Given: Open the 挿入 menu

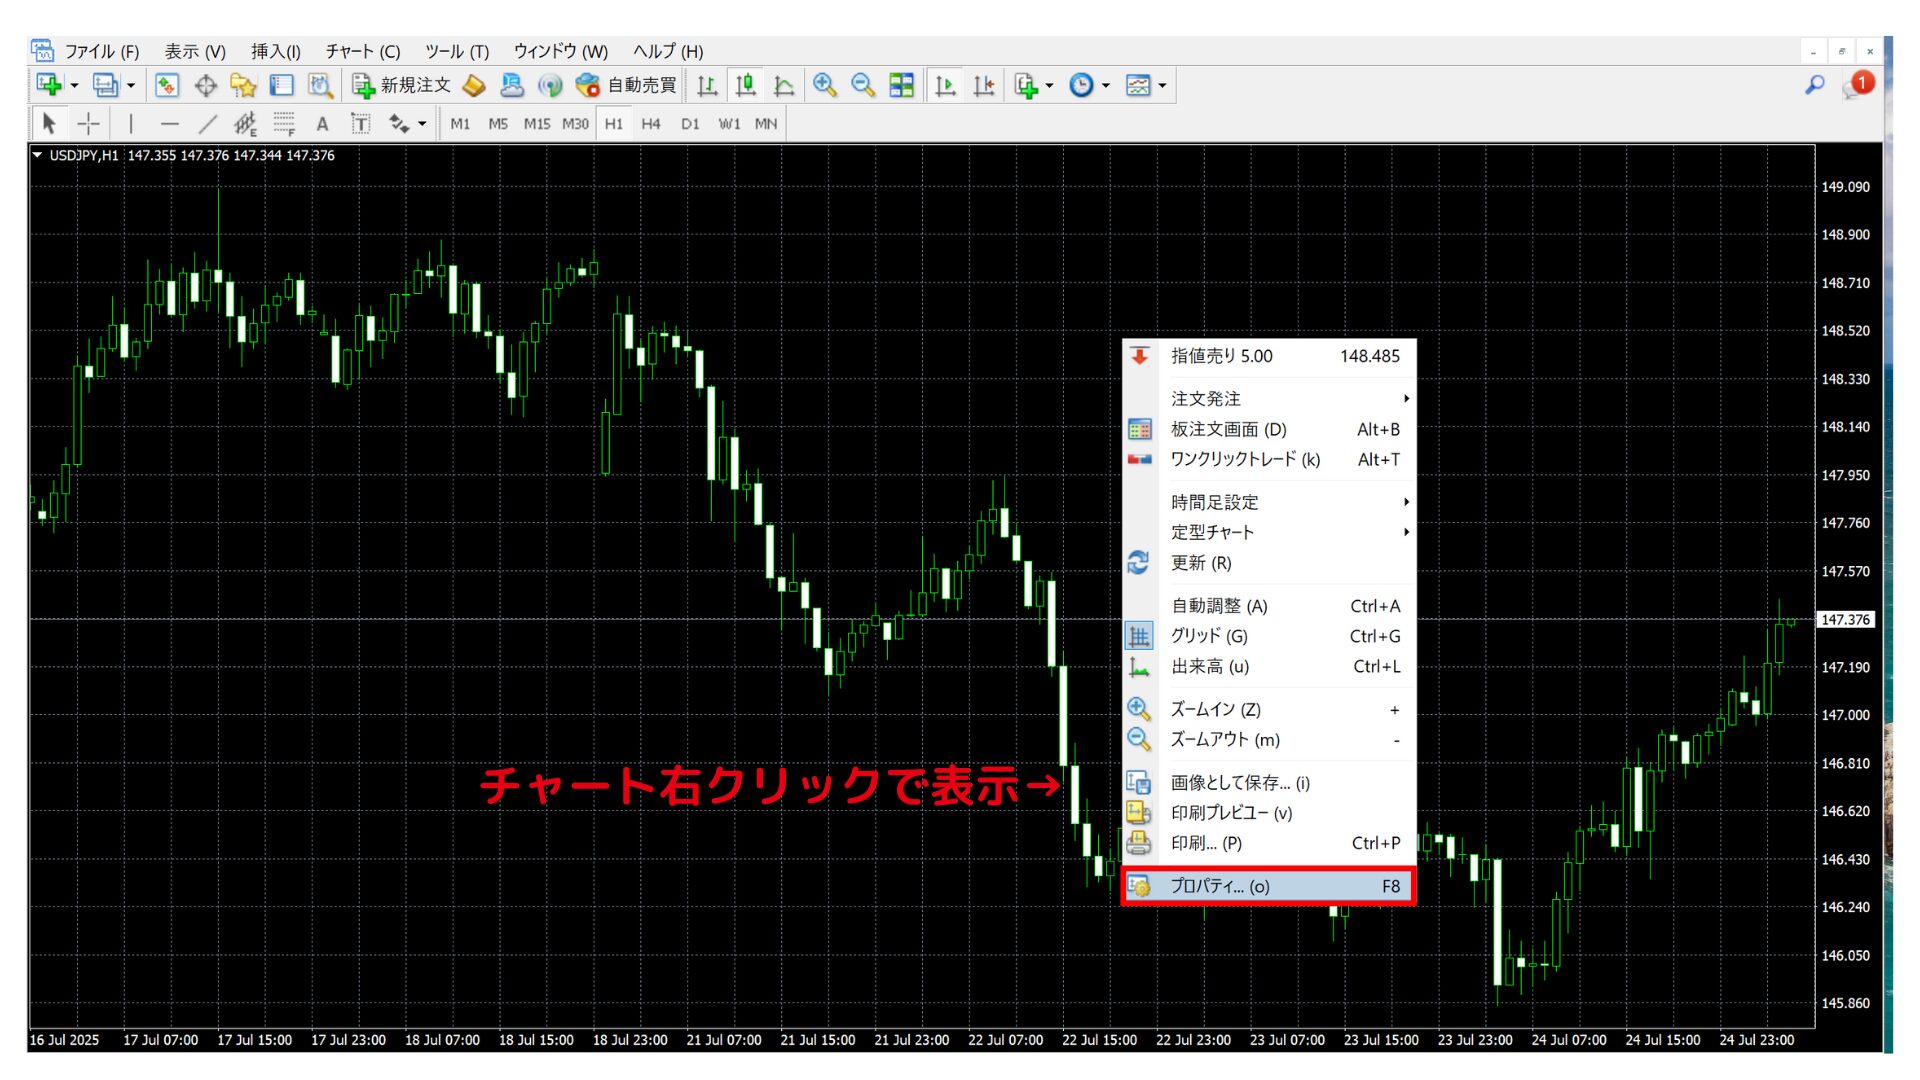Looking at the screenshot, I should point(274,51).
